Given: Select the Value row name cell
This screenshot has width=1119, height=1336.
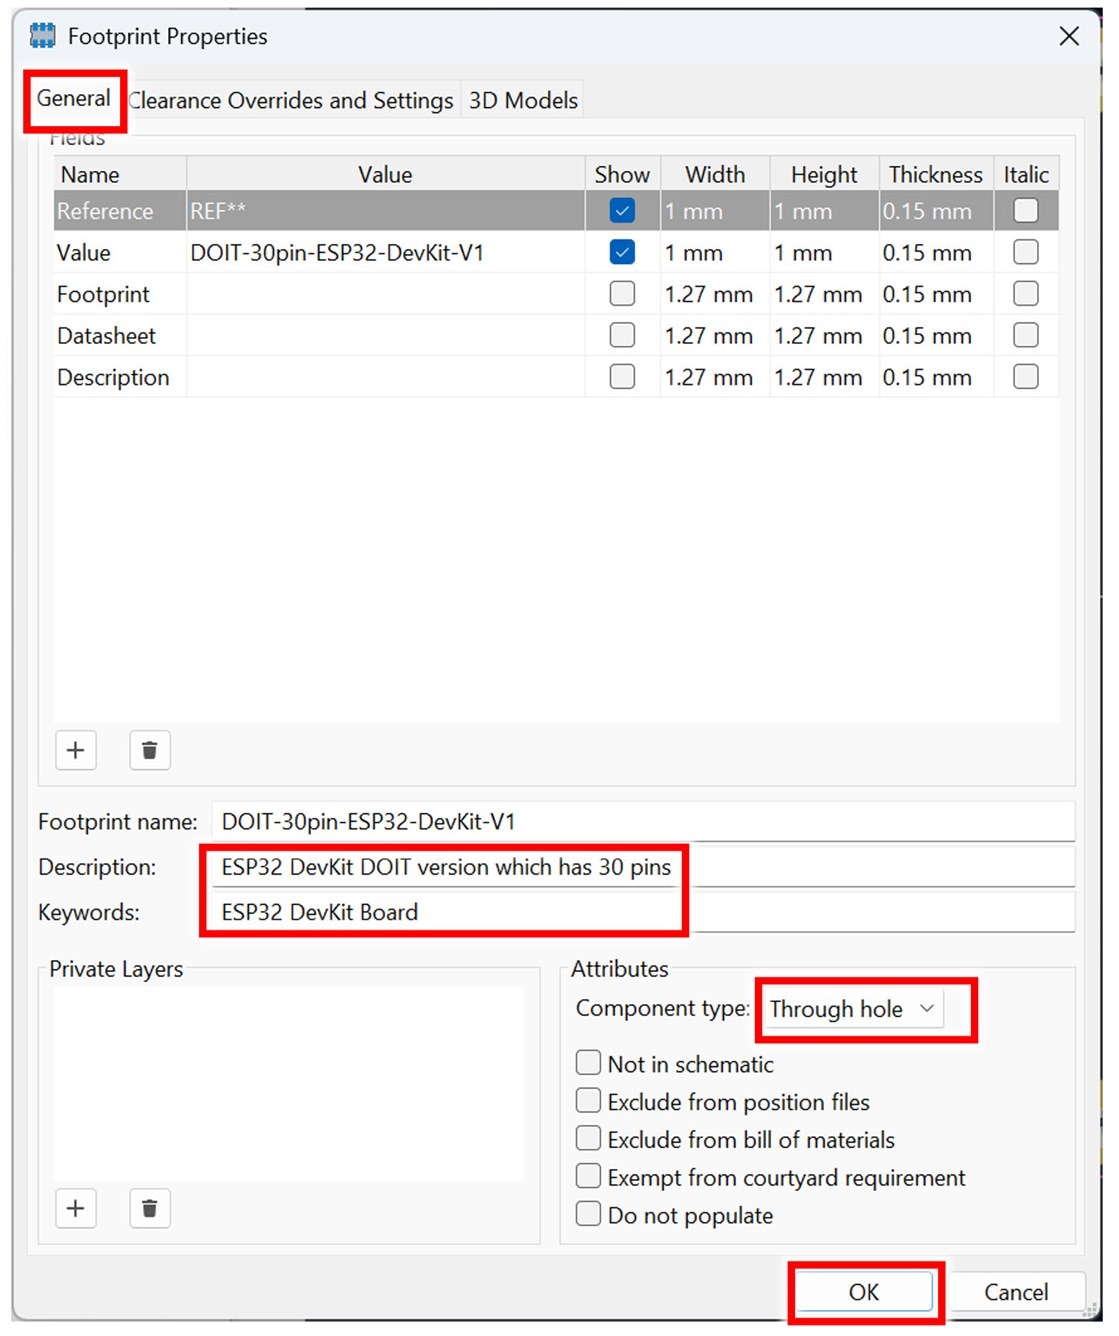Looking at the screenshot, I should click(x=120, y=252).
